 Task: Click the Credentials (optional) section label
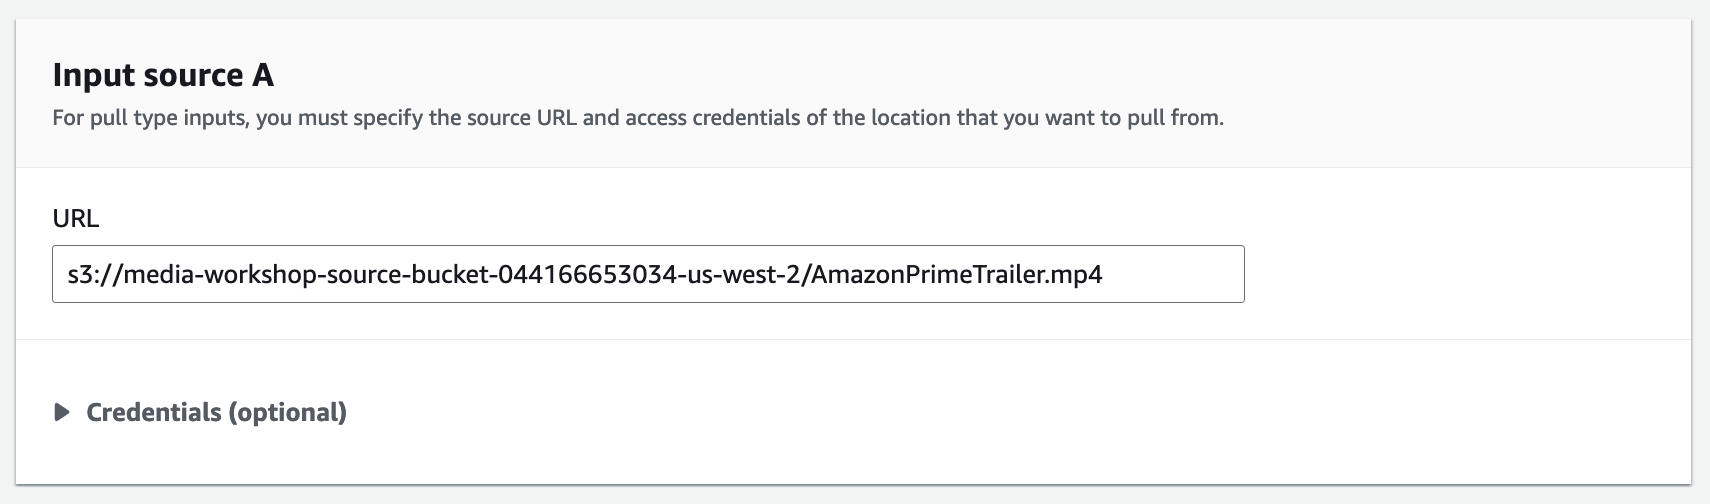point(216,412)
